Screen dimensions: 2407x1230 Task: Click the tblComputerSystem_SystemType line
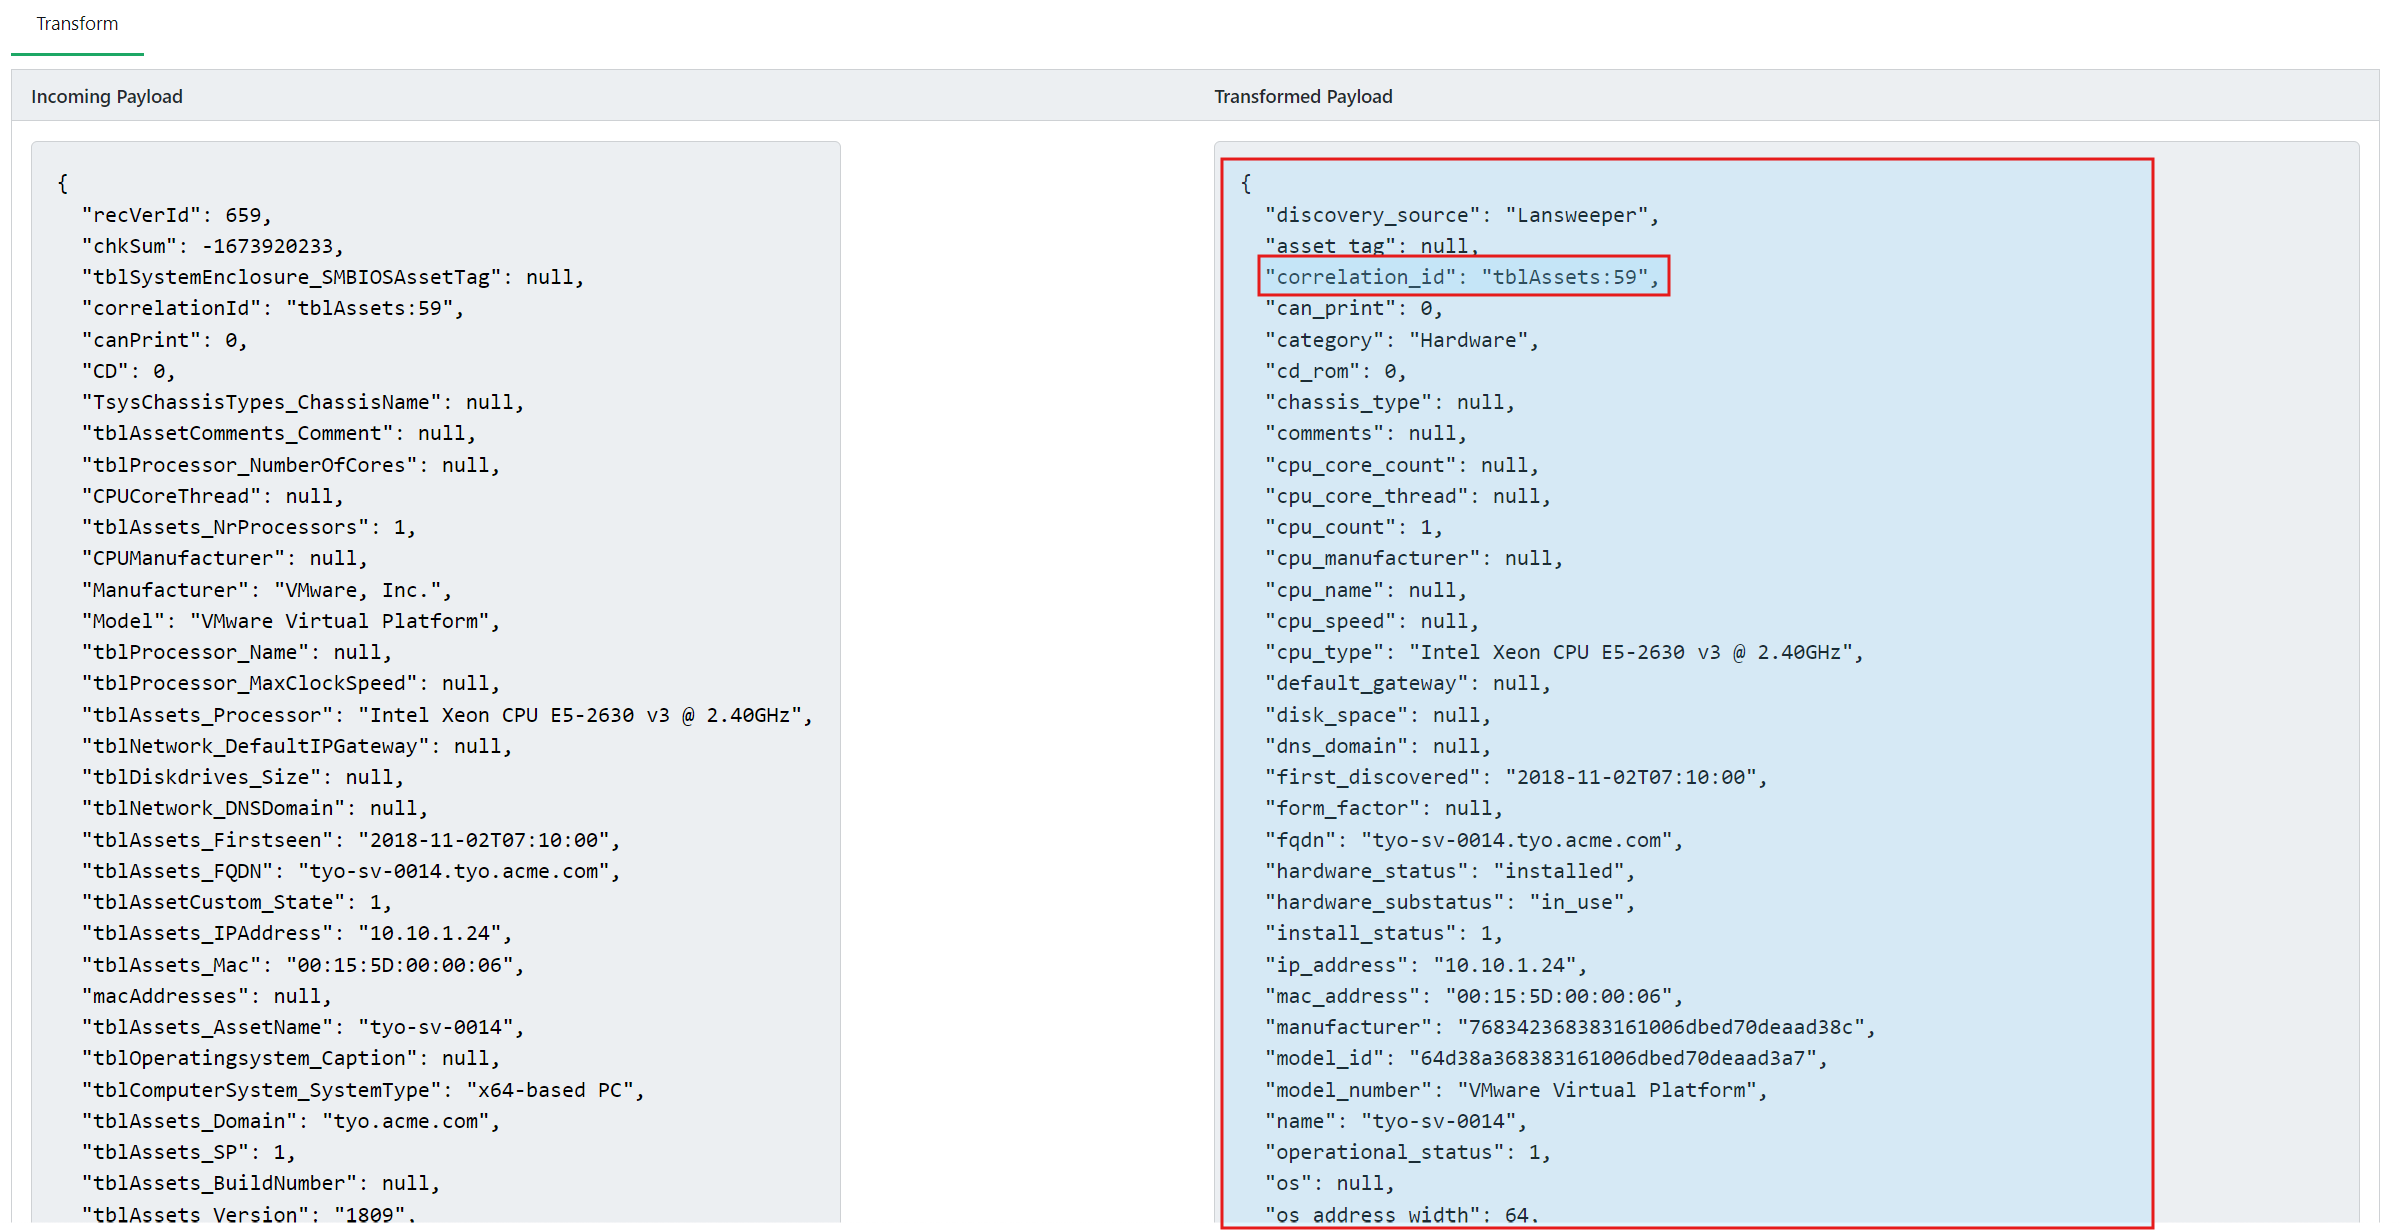click(363, 1090)
